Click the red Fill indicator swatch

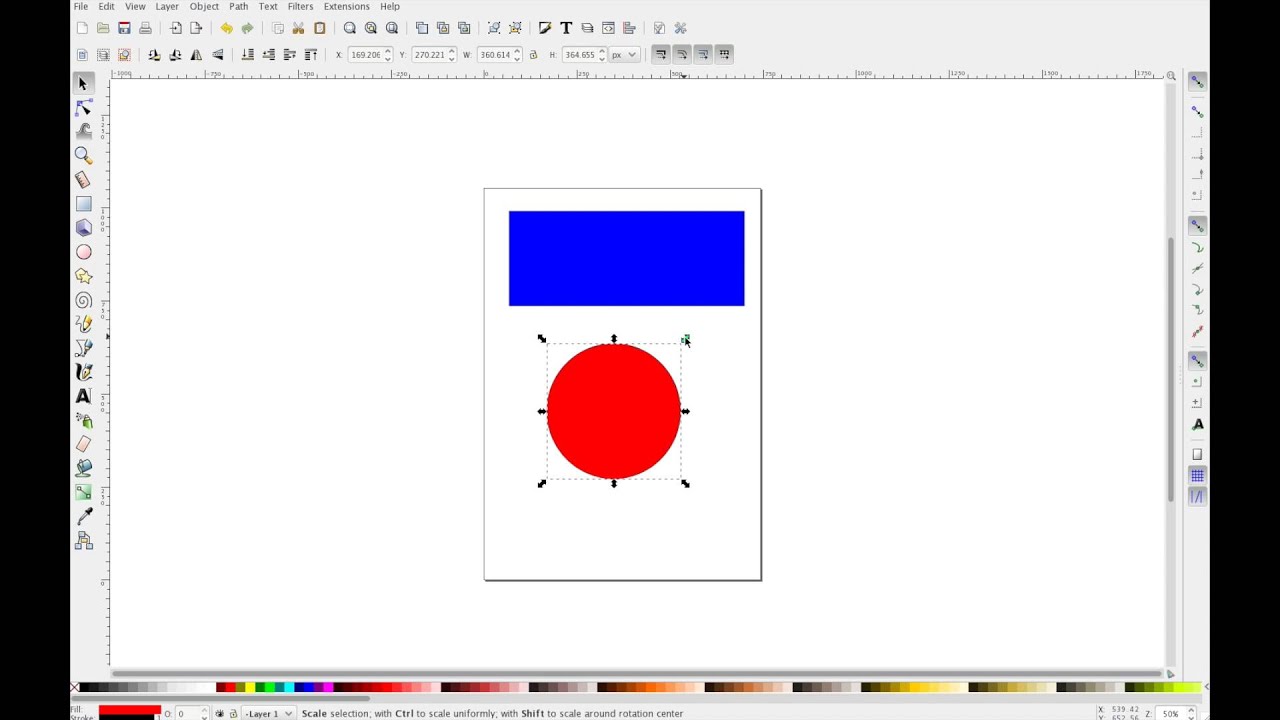pyautogui.click(x=129, y=710)
